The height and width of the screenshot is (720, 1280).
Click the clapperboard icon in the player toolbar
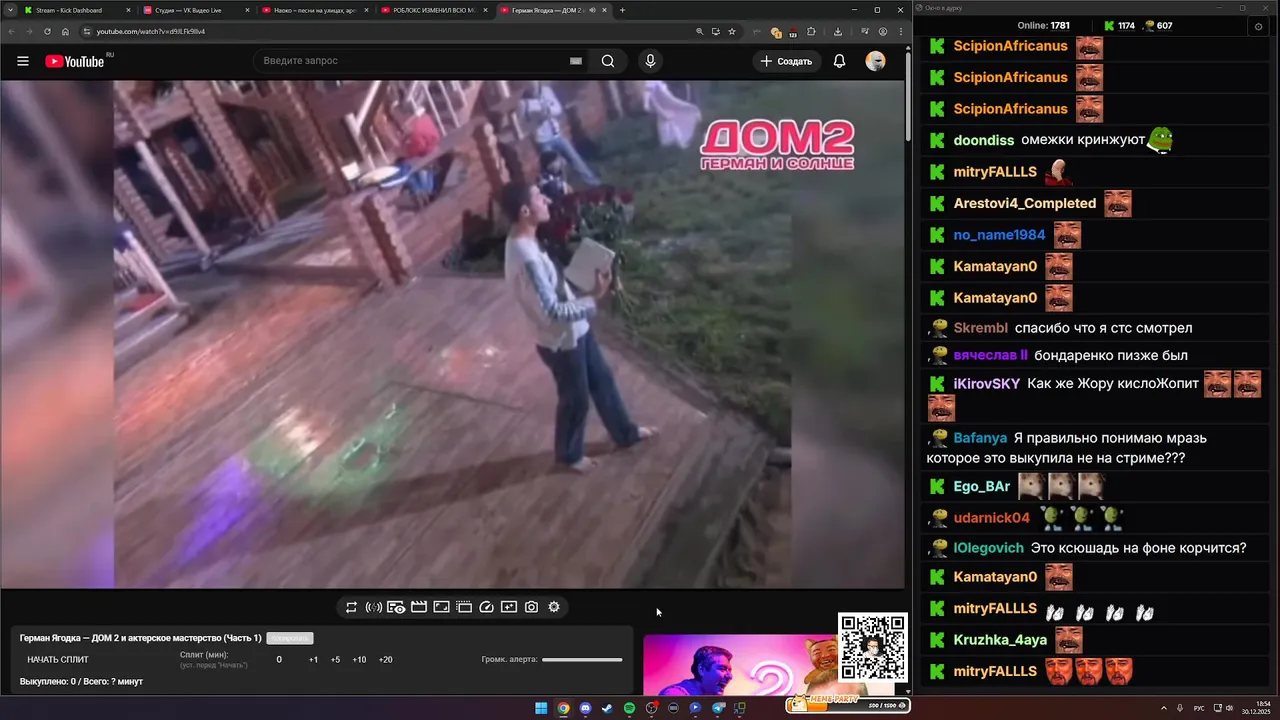419,607
